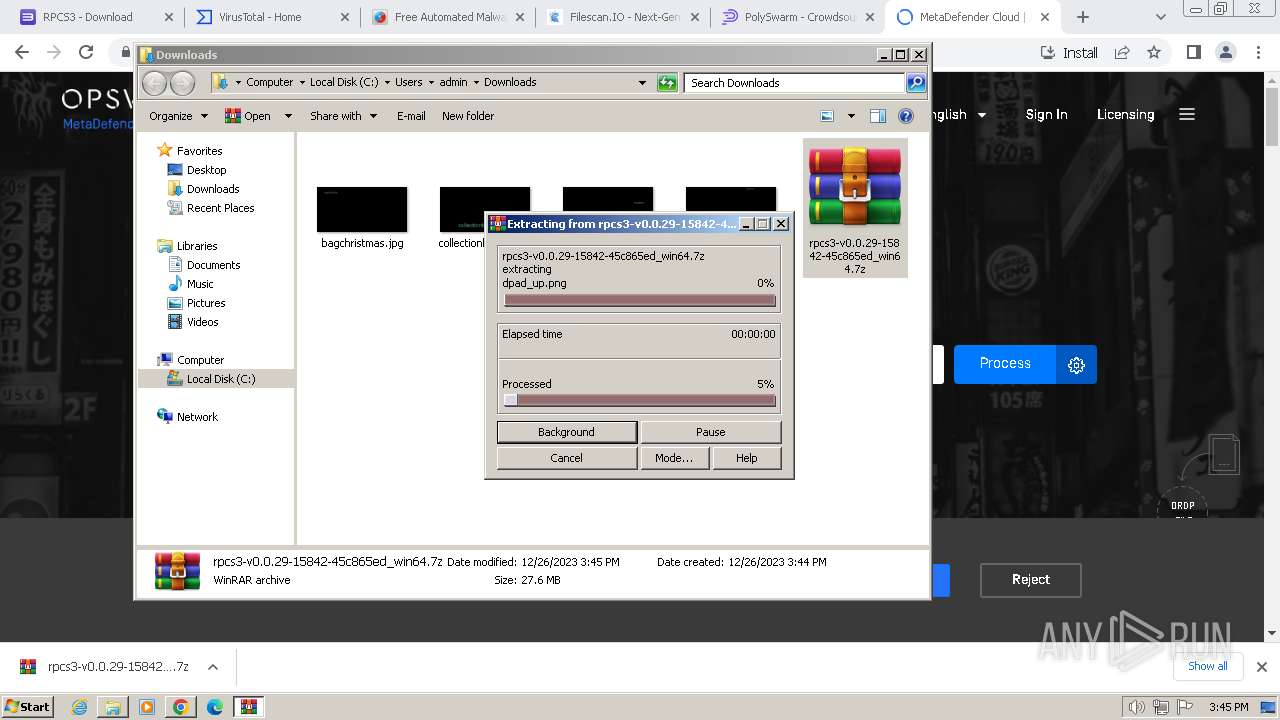The image size is (1280, 720).
Task: Expand the view options dropdown arrow
Action: click(851, 116)
